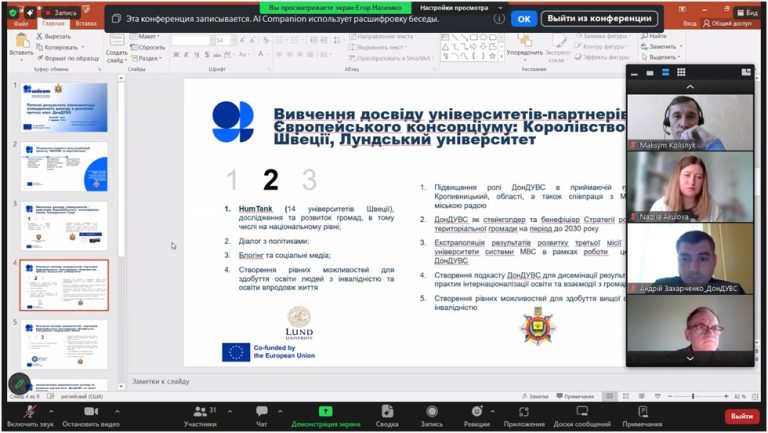Screen dimensions: 768x433
Task: Switch video panel to vertical strip view
Action: point(665,72)
